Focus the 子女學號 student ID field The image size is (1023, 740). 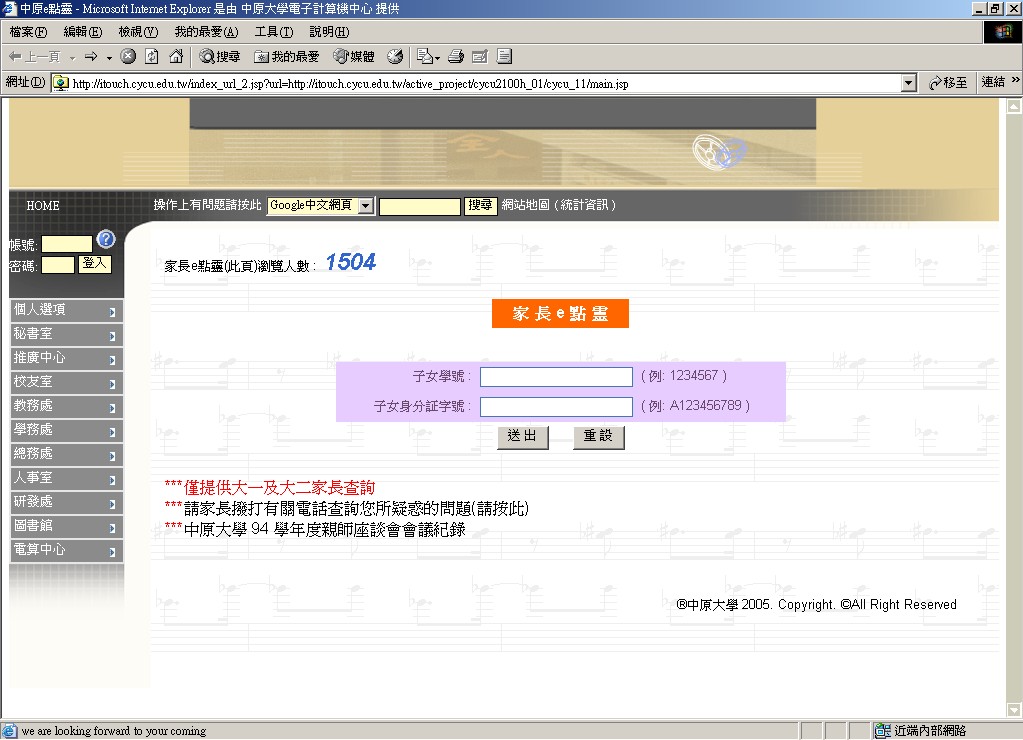pos(557,377)
